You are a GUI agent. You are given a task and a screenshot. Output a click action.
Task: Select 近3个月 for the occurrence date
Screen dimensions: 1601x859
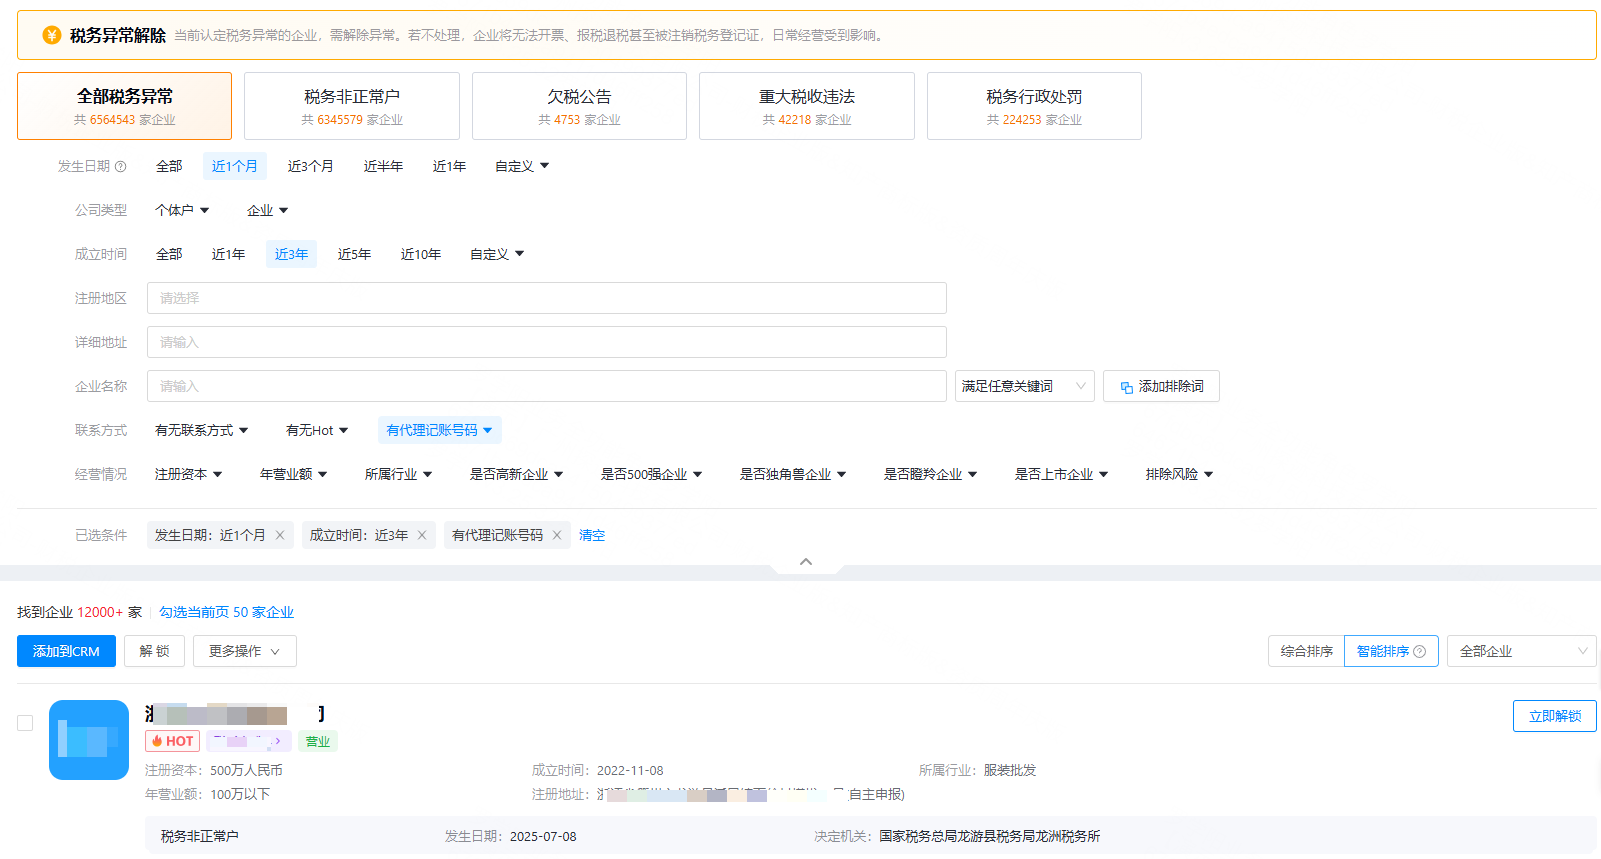pyautogui.click(x=310, y=167)
